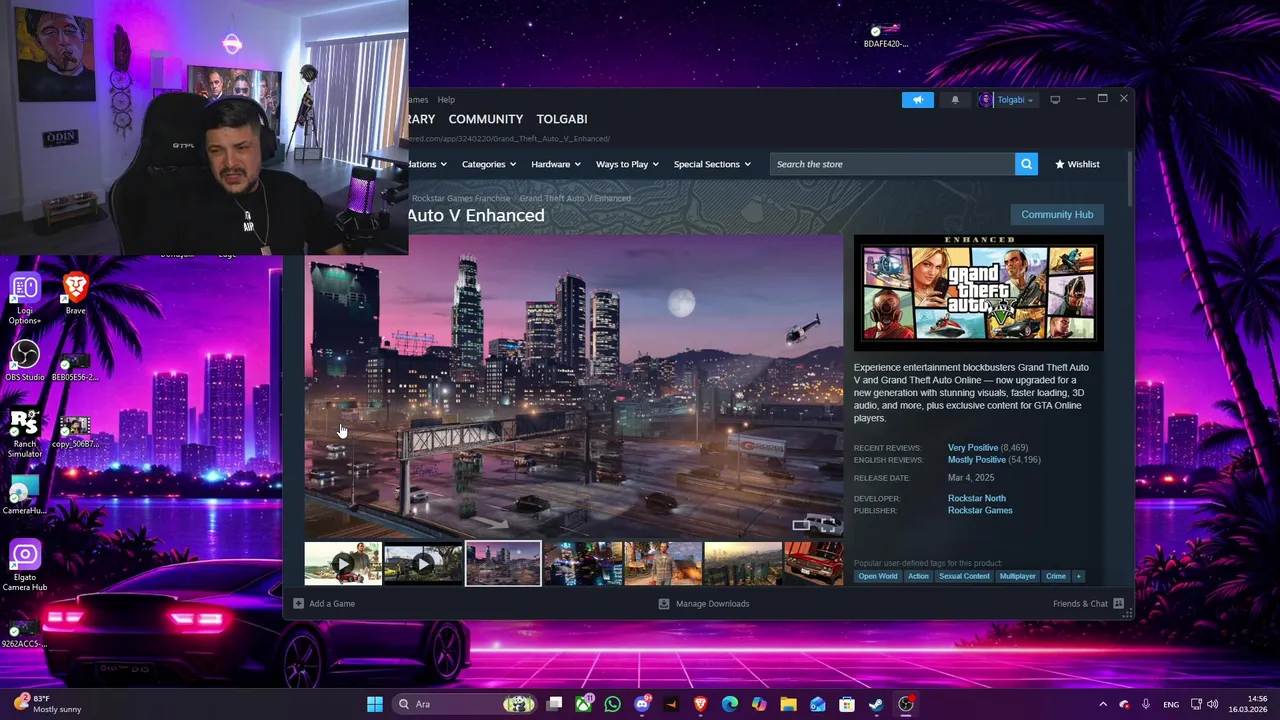Open Windows Start menu
This screenshot has width=1280, height=720.
[x=375, y=704]
